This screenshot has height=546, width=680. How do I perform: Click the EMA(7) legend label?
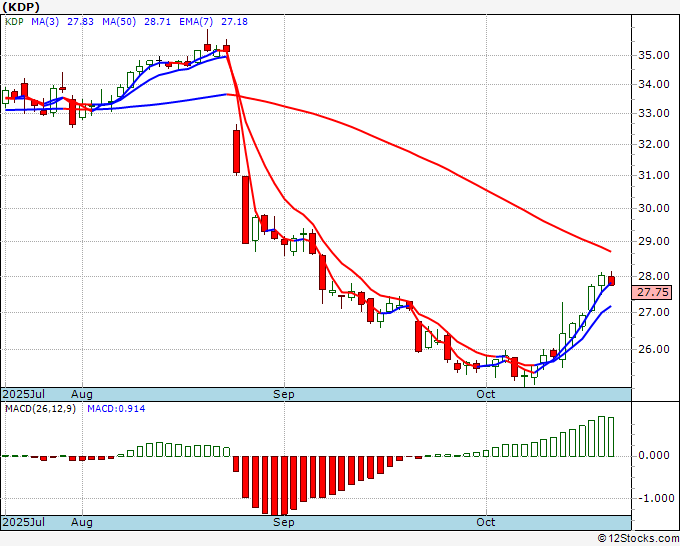(x=196, y=22)
